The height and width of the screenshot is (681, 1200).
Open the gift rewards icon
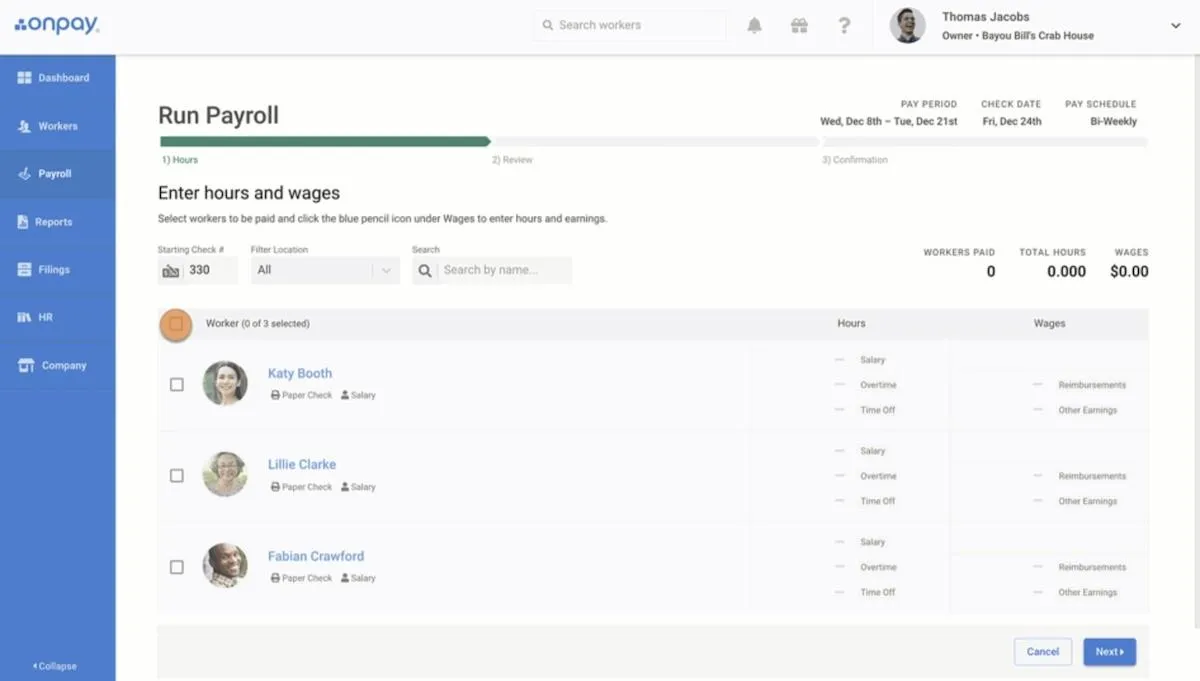coord(799,26)
